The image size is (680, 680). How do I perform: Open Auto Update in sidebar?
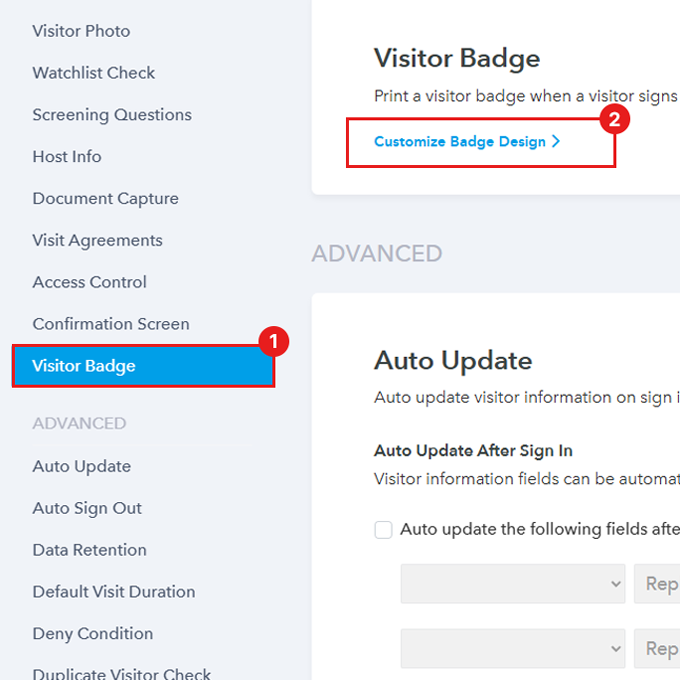81,467
